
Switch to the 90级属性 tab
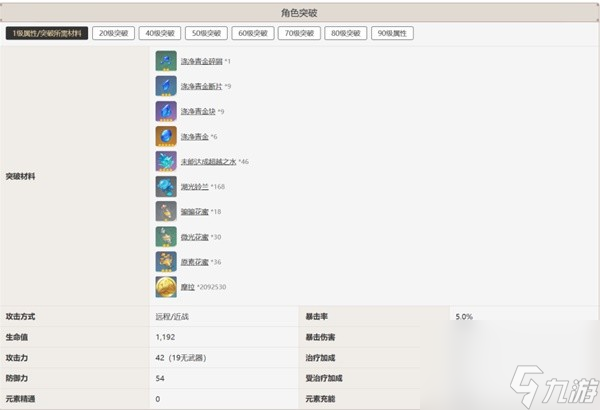tap(392, 33)
